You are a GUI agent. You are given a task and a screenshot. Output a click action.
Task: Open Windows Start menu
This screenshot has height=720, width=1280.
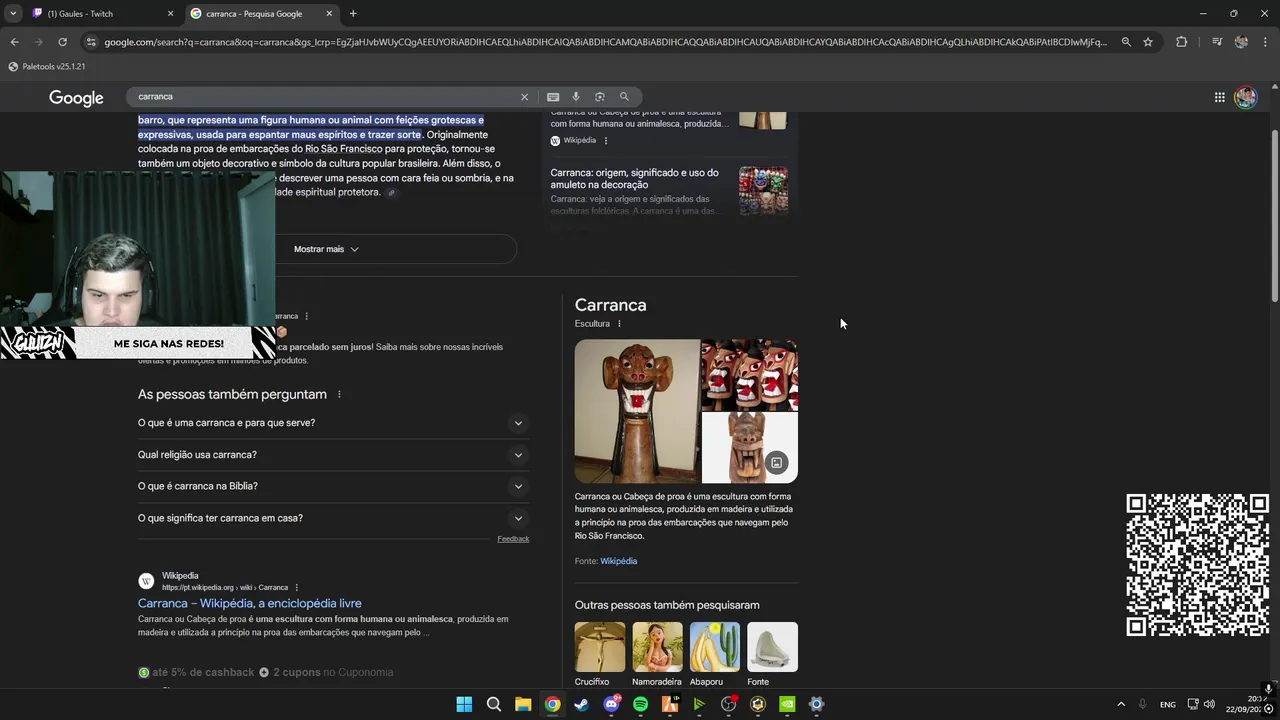click(464, 704)
